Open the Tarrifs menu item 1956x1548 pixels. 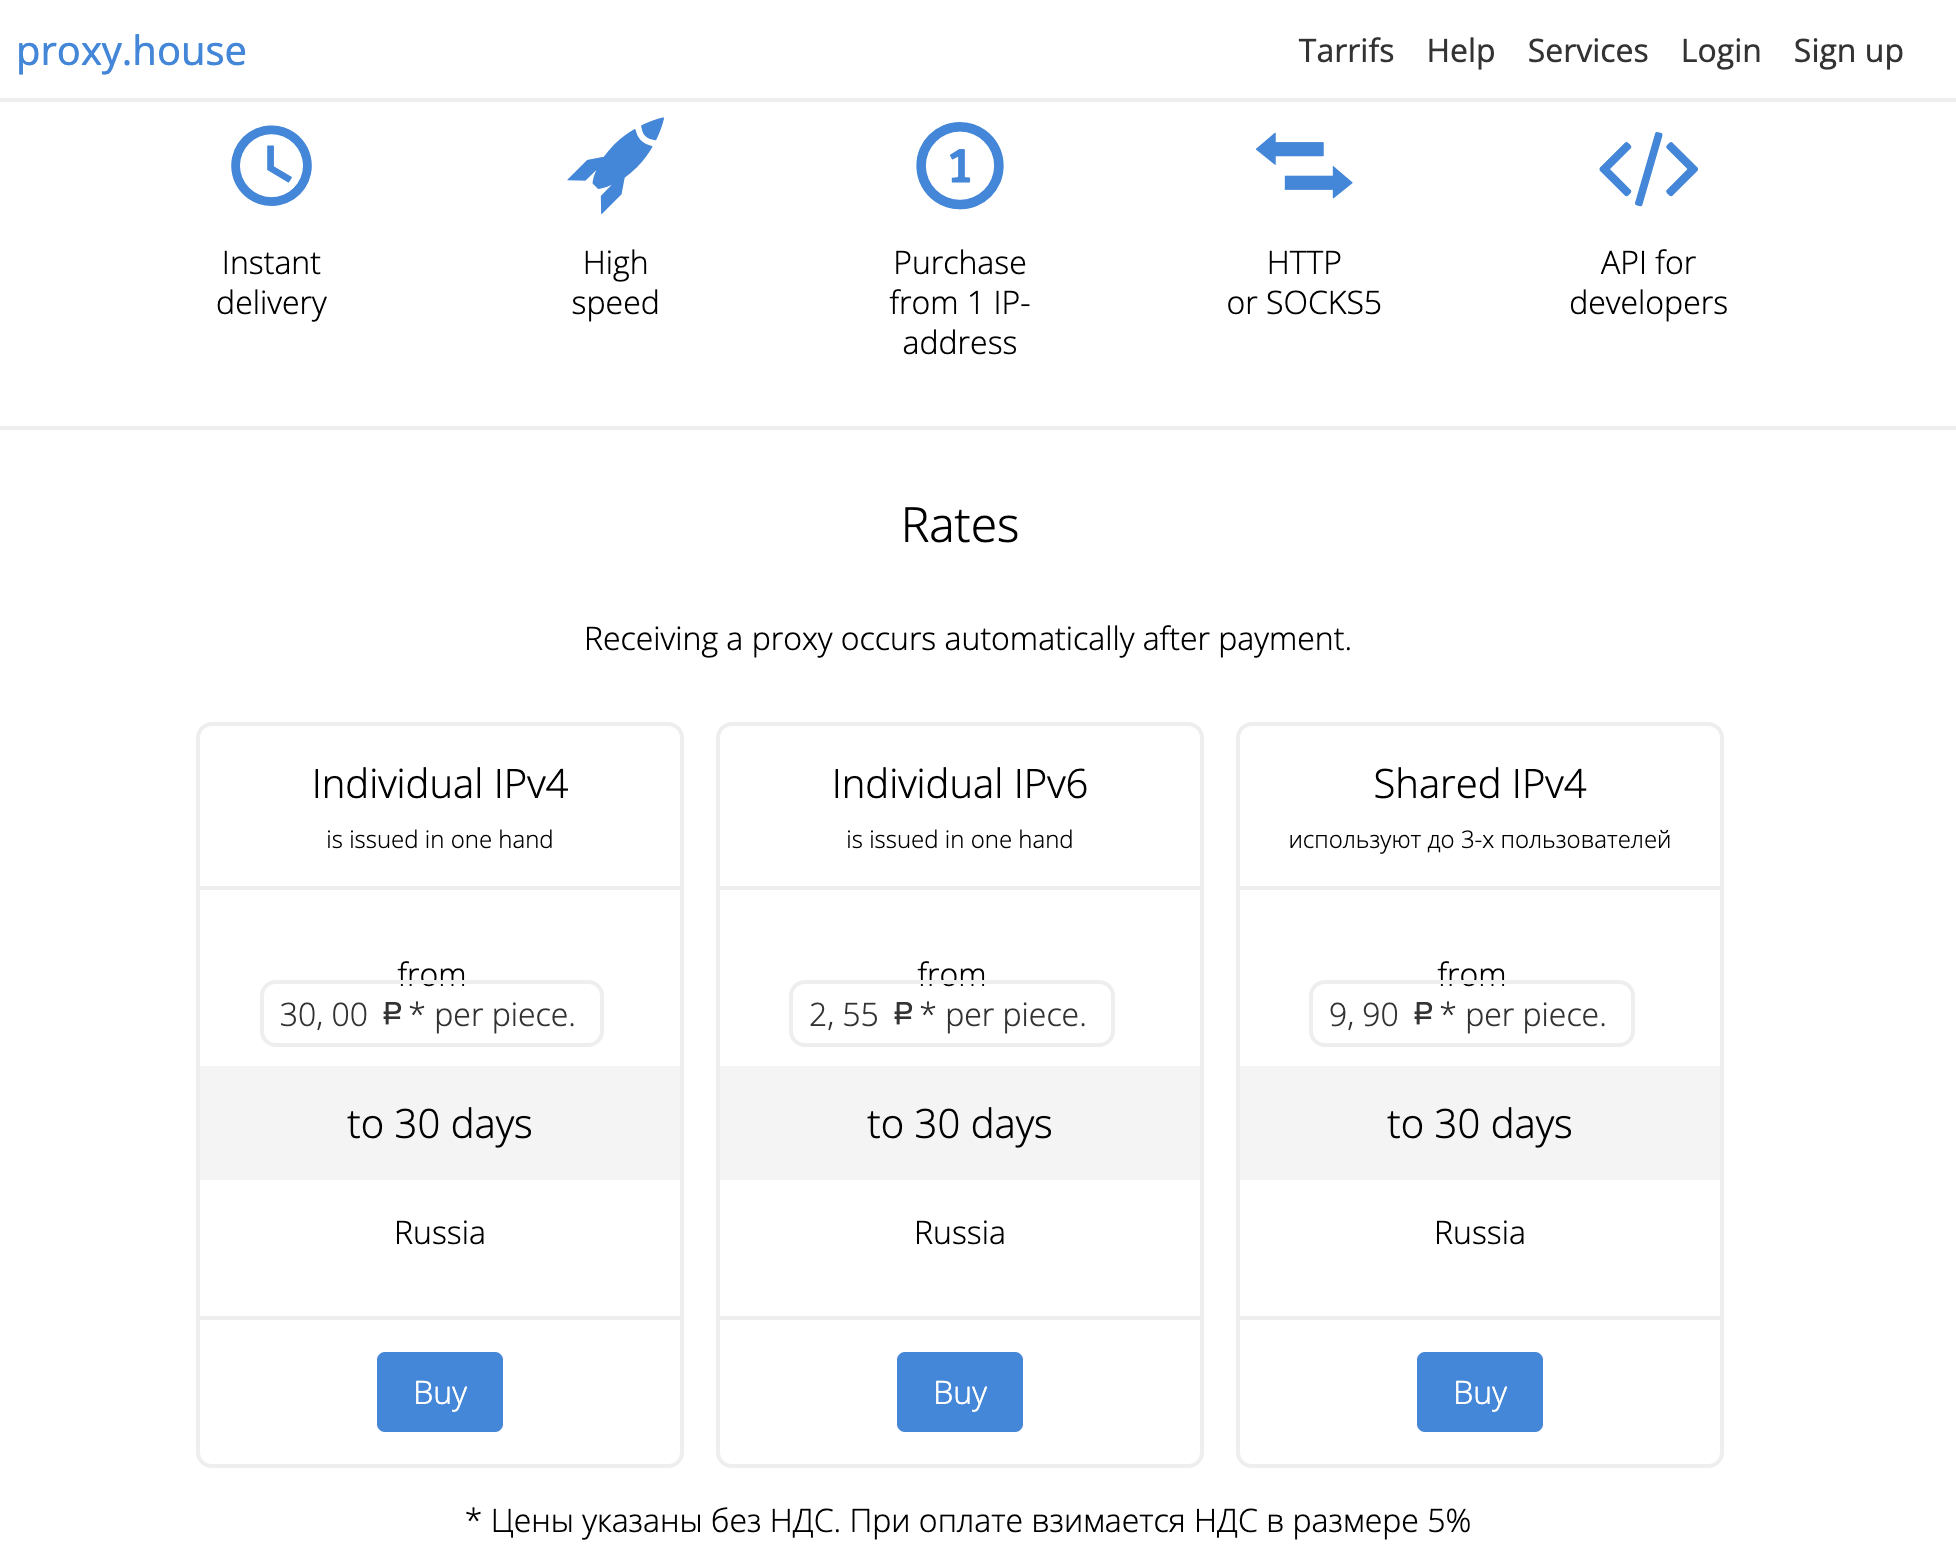point(1346,51)
